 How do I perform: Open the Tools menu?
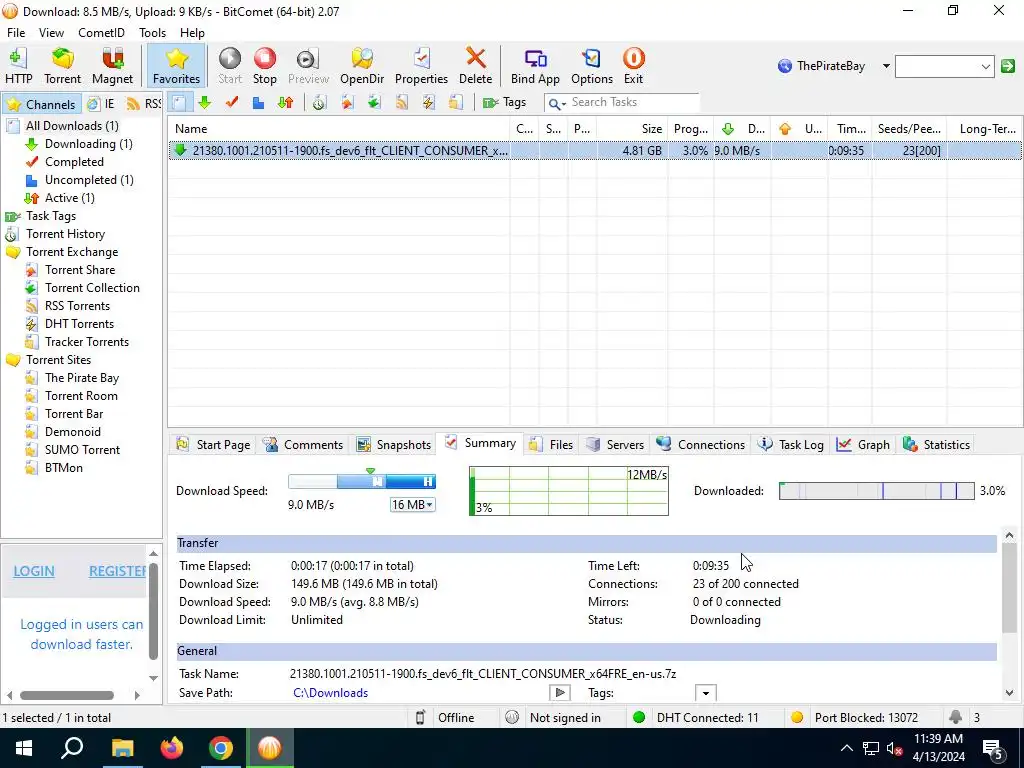pyautogui.click(x=152, y=33)
